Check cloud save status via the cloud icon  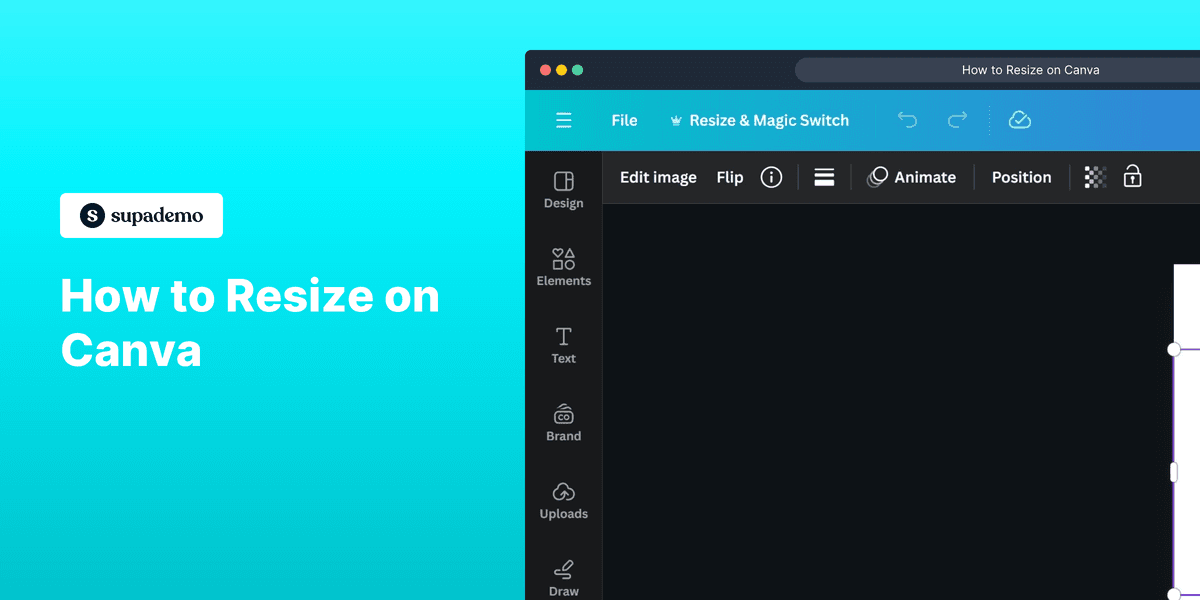point(1019,119)
